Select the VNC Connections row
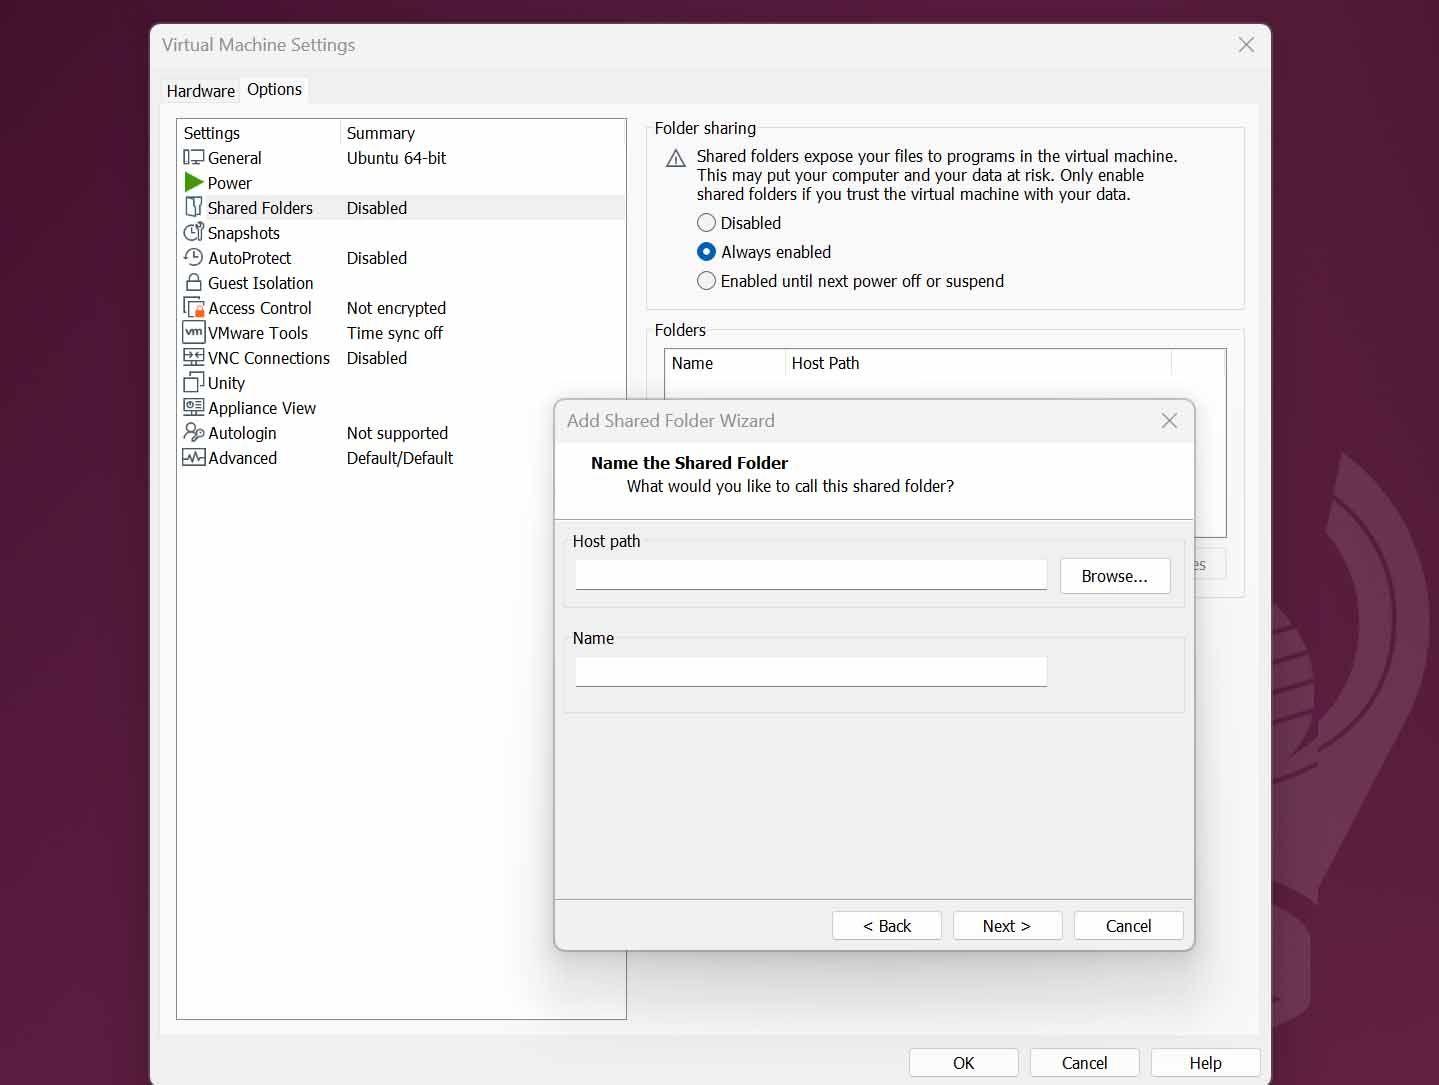Viewport: 1439px width, 1085px height. 401,358
